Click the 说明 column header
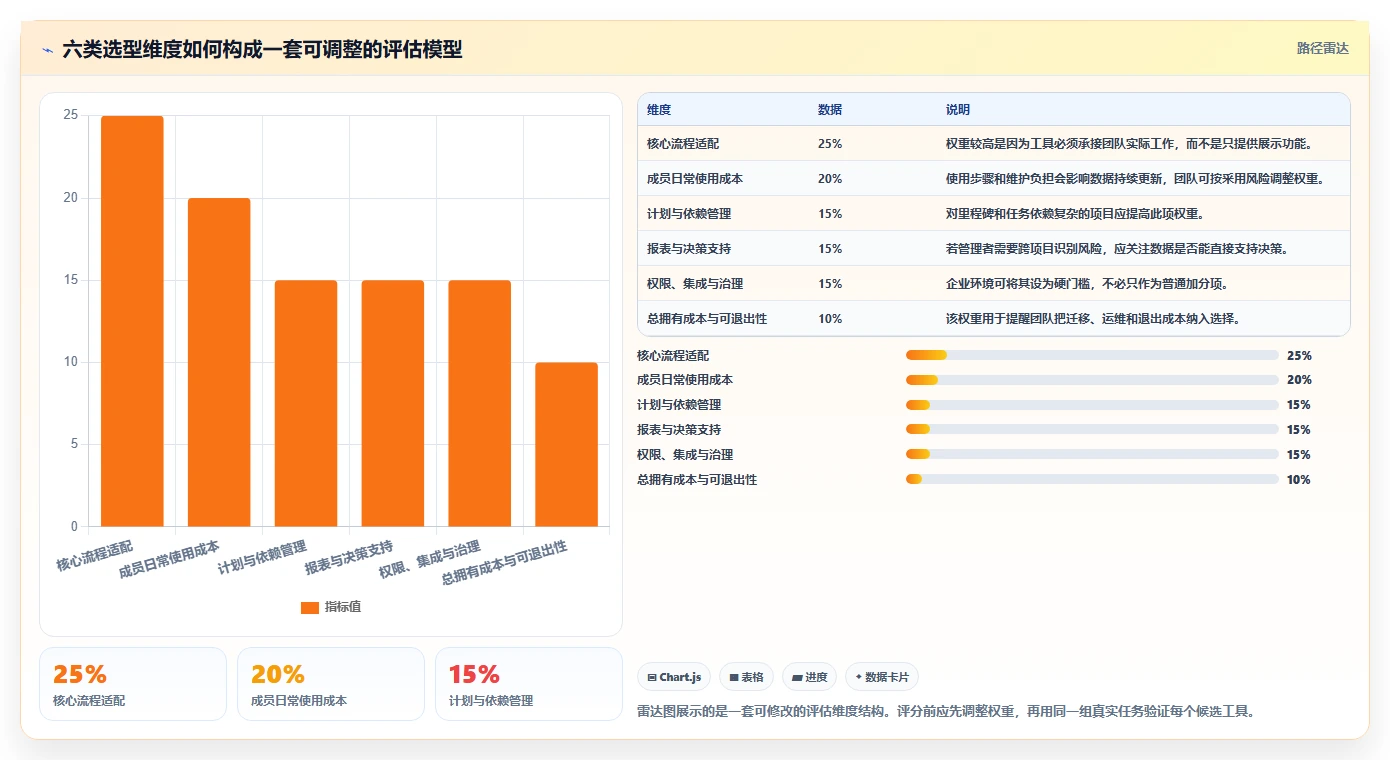This screenshot has height=760, width=1390. point(958,110)
